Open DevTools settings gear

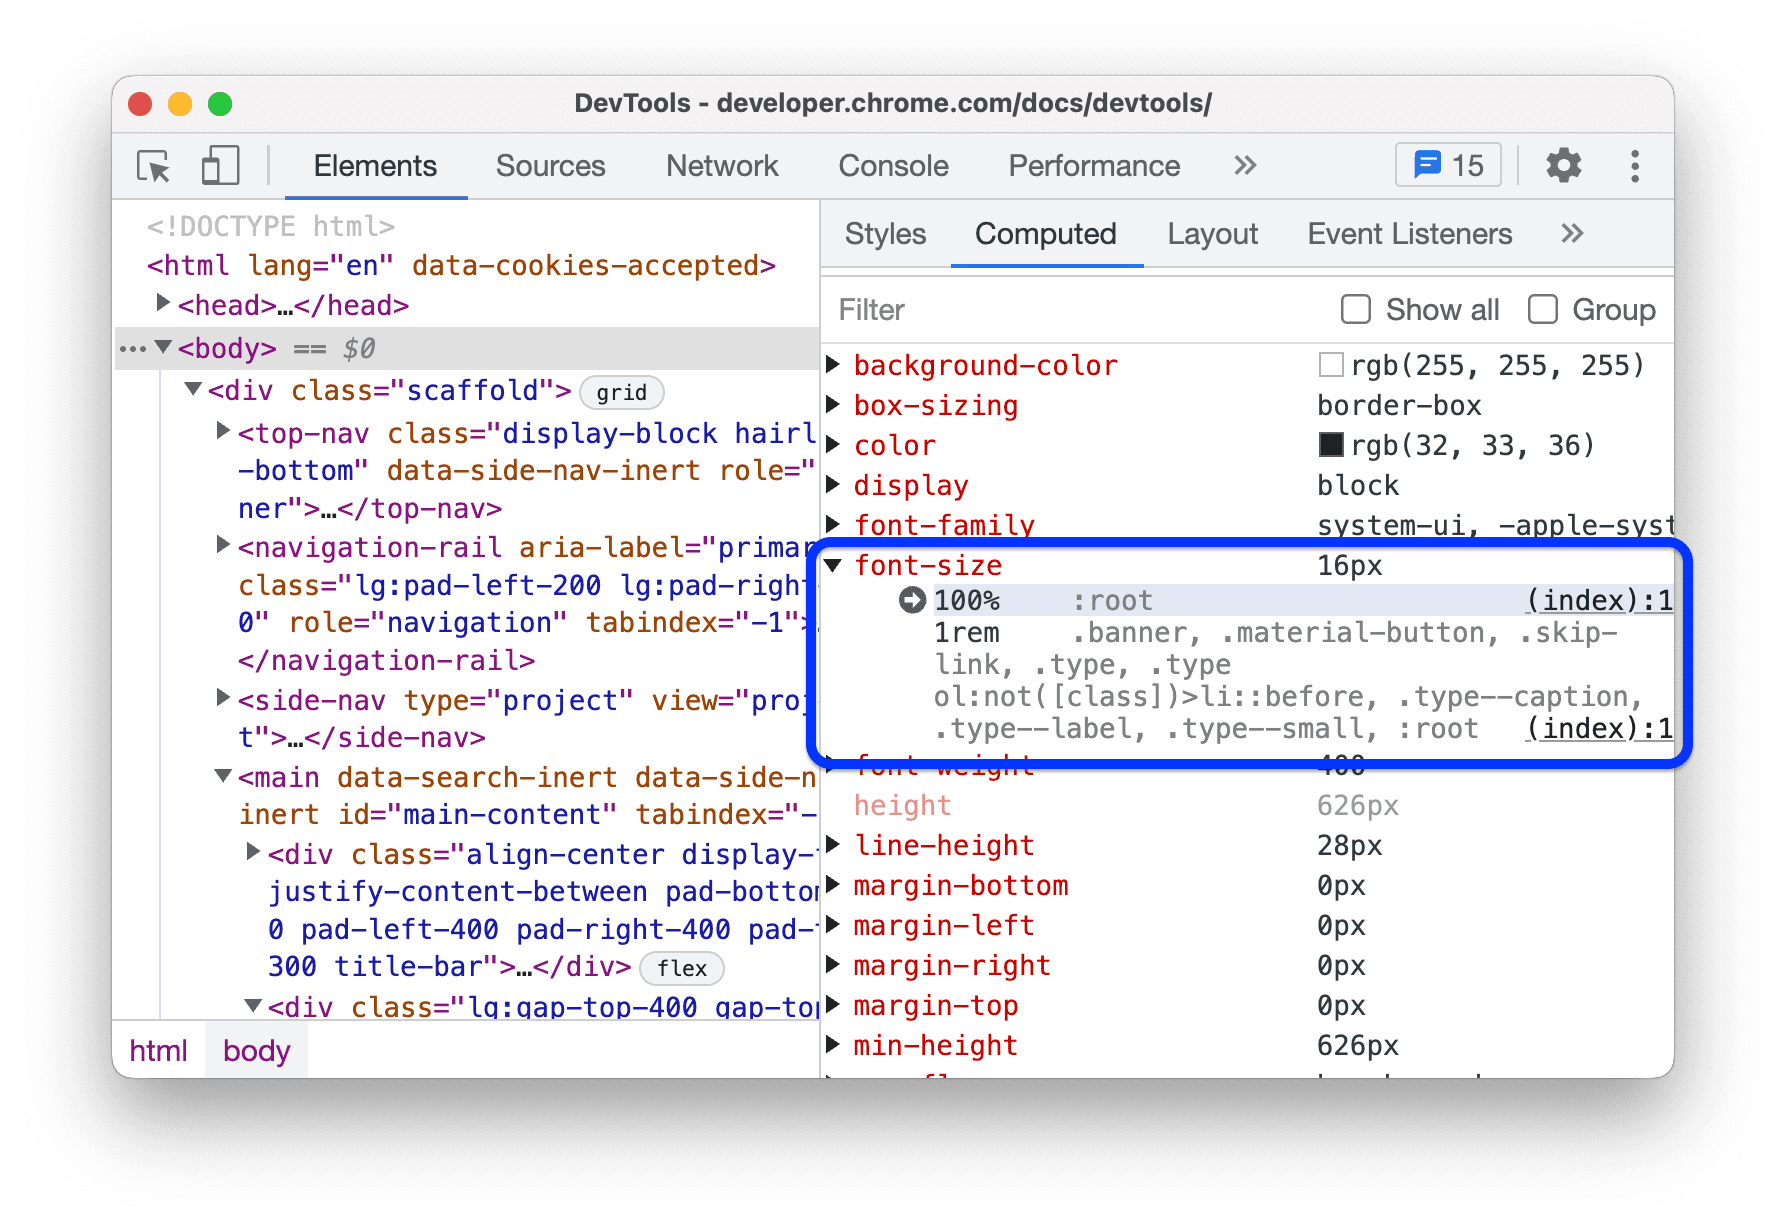pyautogui.click(x=1563, y=166)
